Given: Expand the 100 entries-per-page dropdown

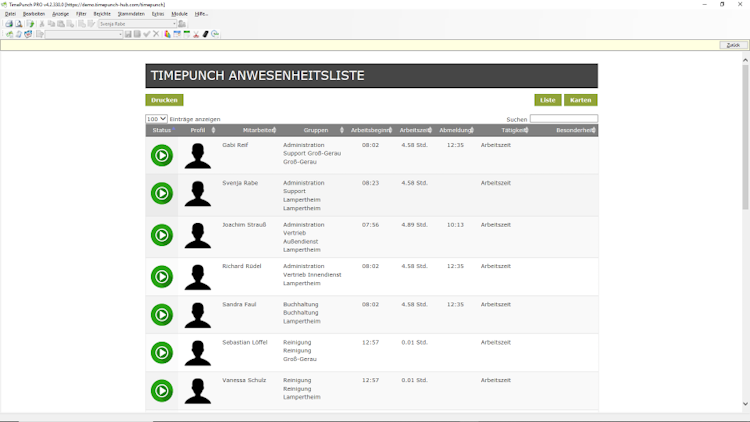Looking at the screenshot, I should click(x=156, y=119).
